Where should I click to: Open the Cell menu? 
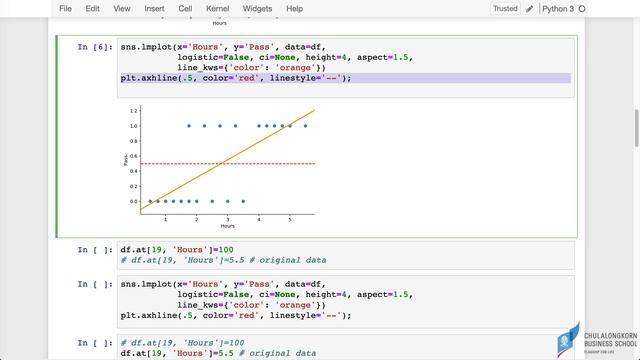coord(185,9)
